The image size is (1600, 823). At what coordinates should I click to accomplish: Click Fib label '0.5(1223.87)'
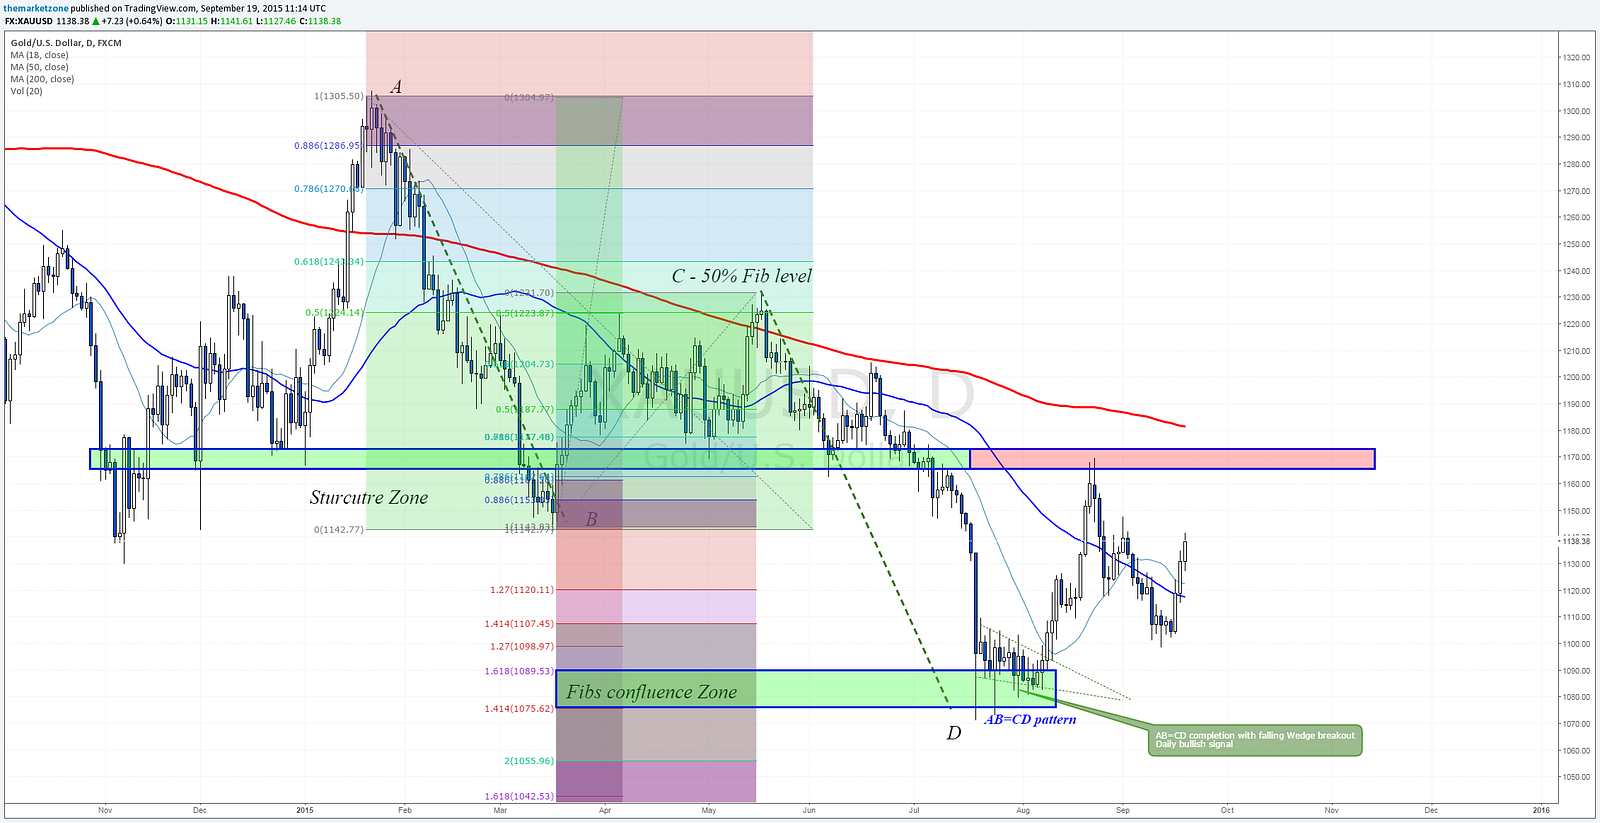click(525, 313)
